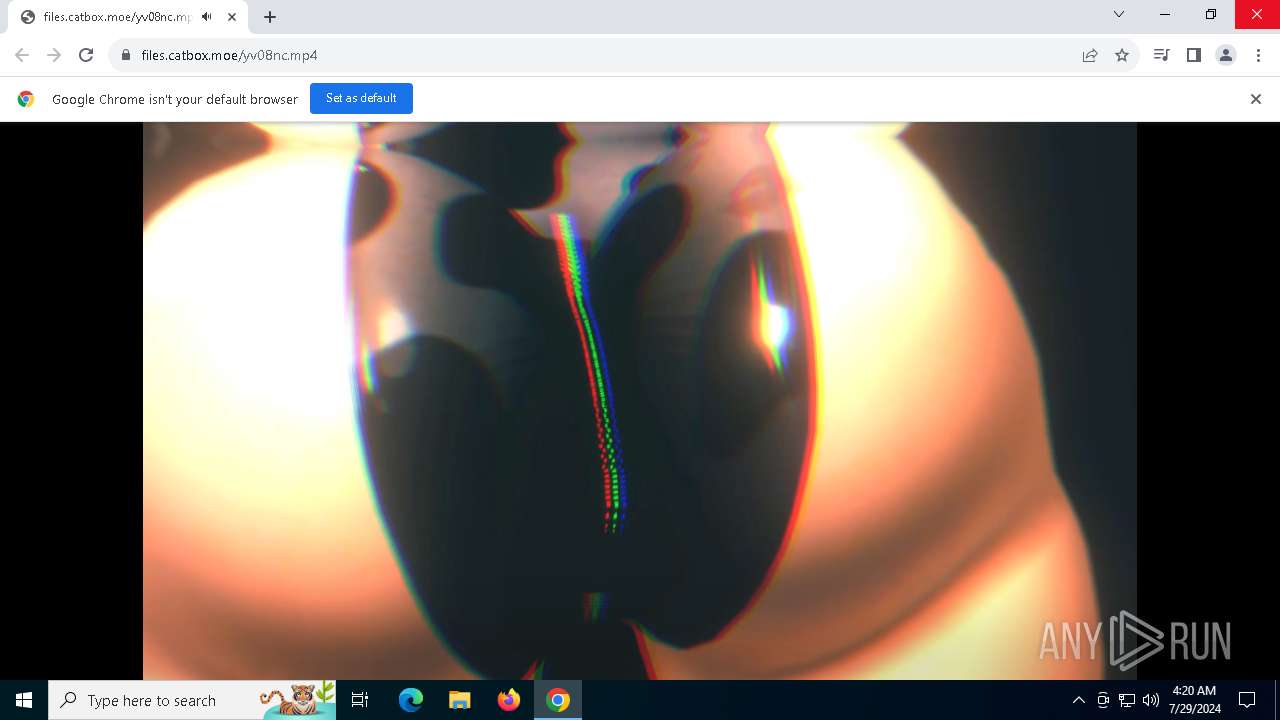Open the tab search chevron
1280x720 pixels.
1119,14
